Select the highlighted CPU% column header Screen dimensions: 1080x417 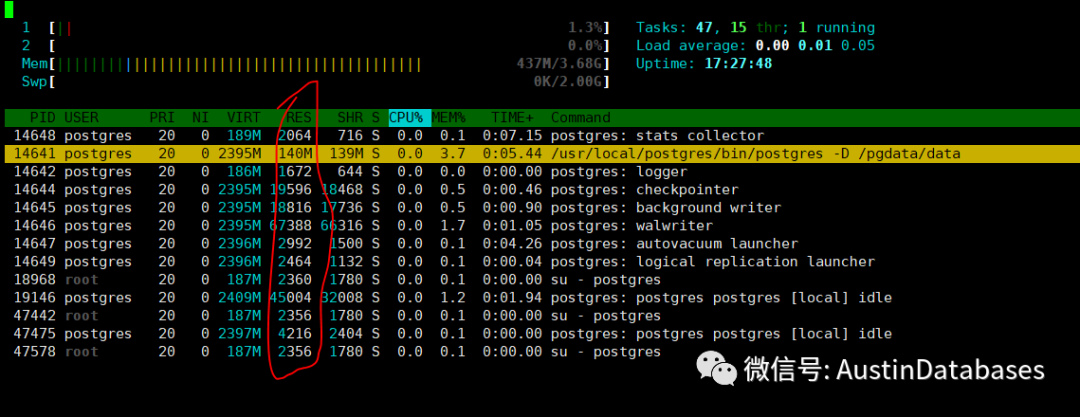(x=410, y=118)
